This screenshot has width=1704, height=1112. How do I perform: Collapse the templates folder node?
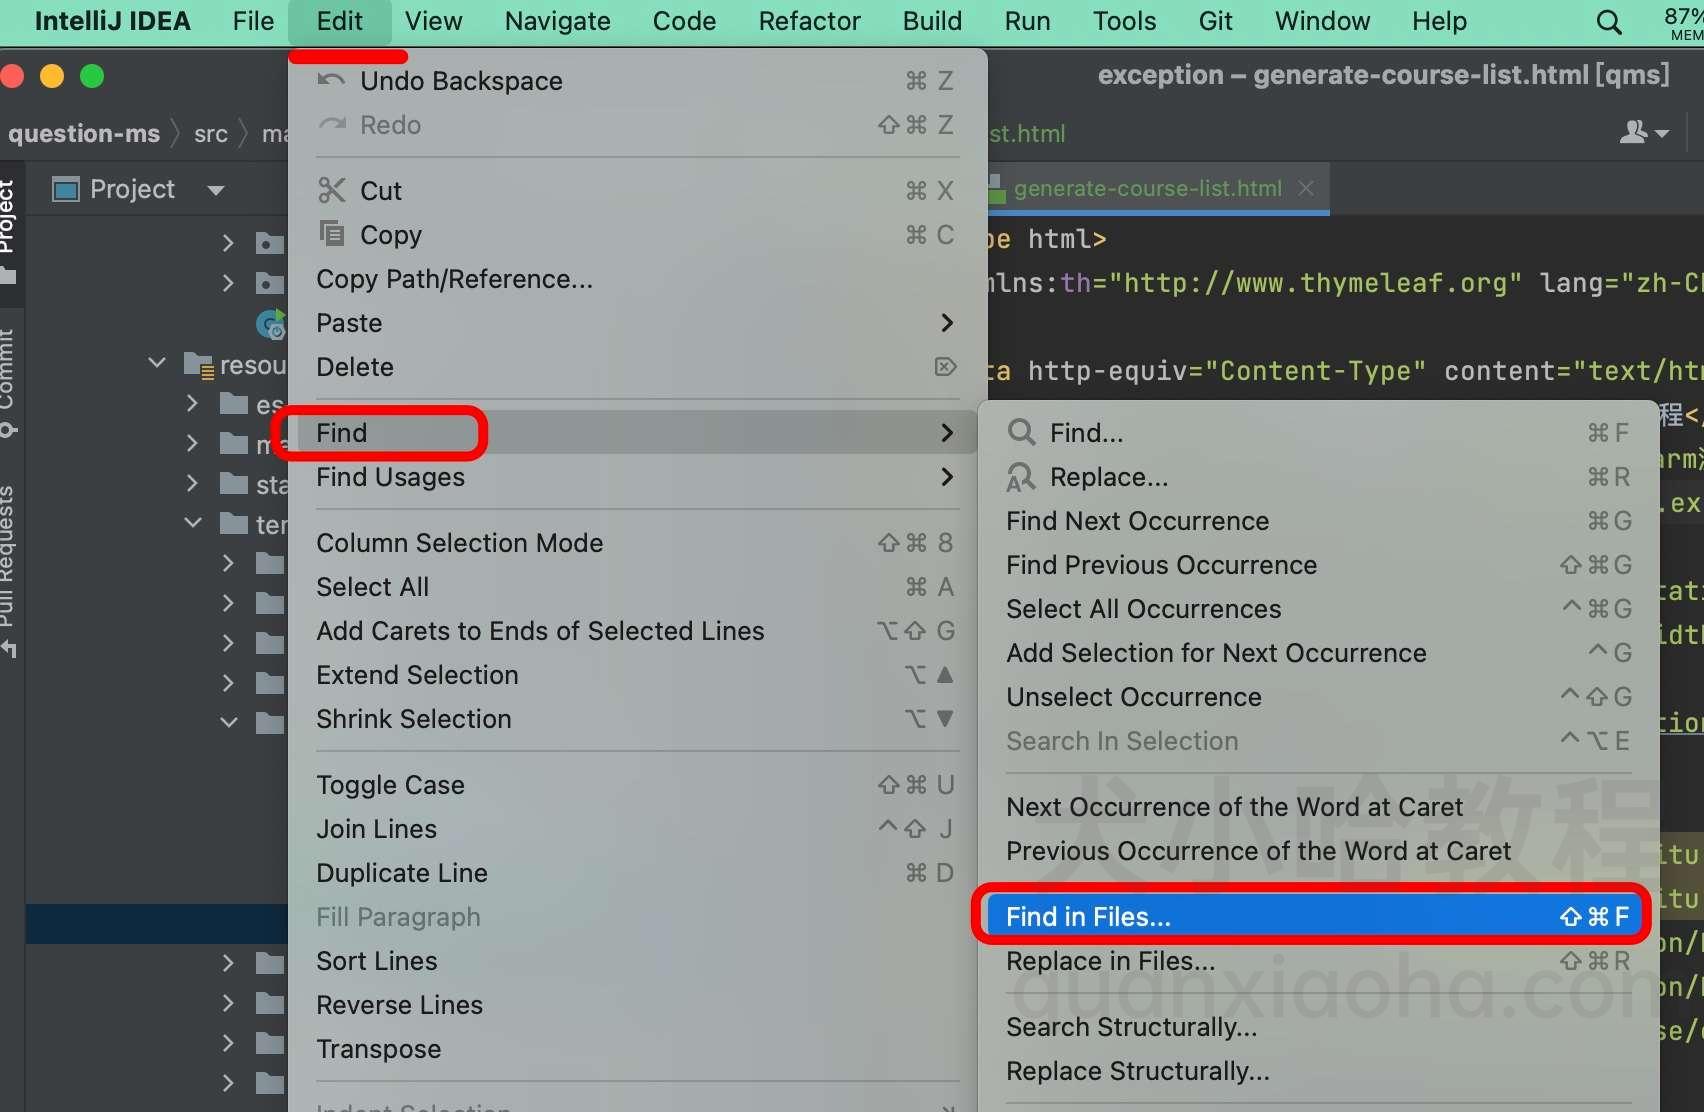(x=193, y=523)
